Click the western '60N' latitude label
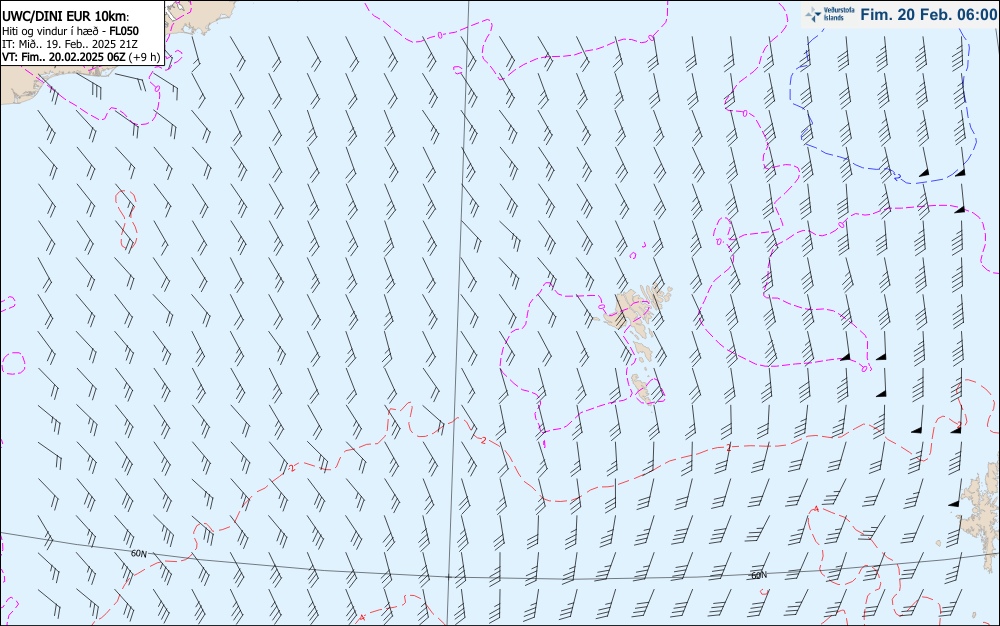The height and width of the screenshot is (626, 1000). 138,553
